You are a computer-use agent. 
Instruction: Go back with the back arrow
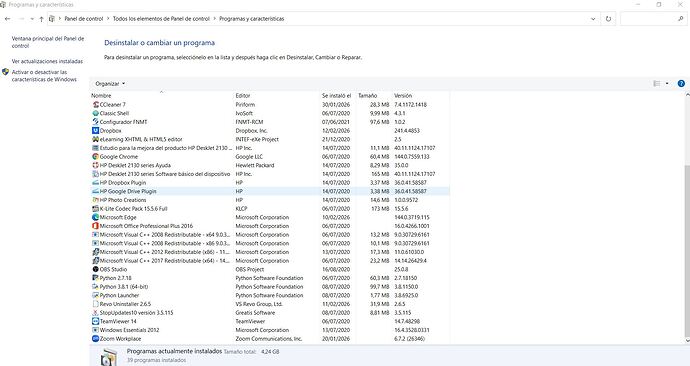pyautogui.click(x=7, y=19)
